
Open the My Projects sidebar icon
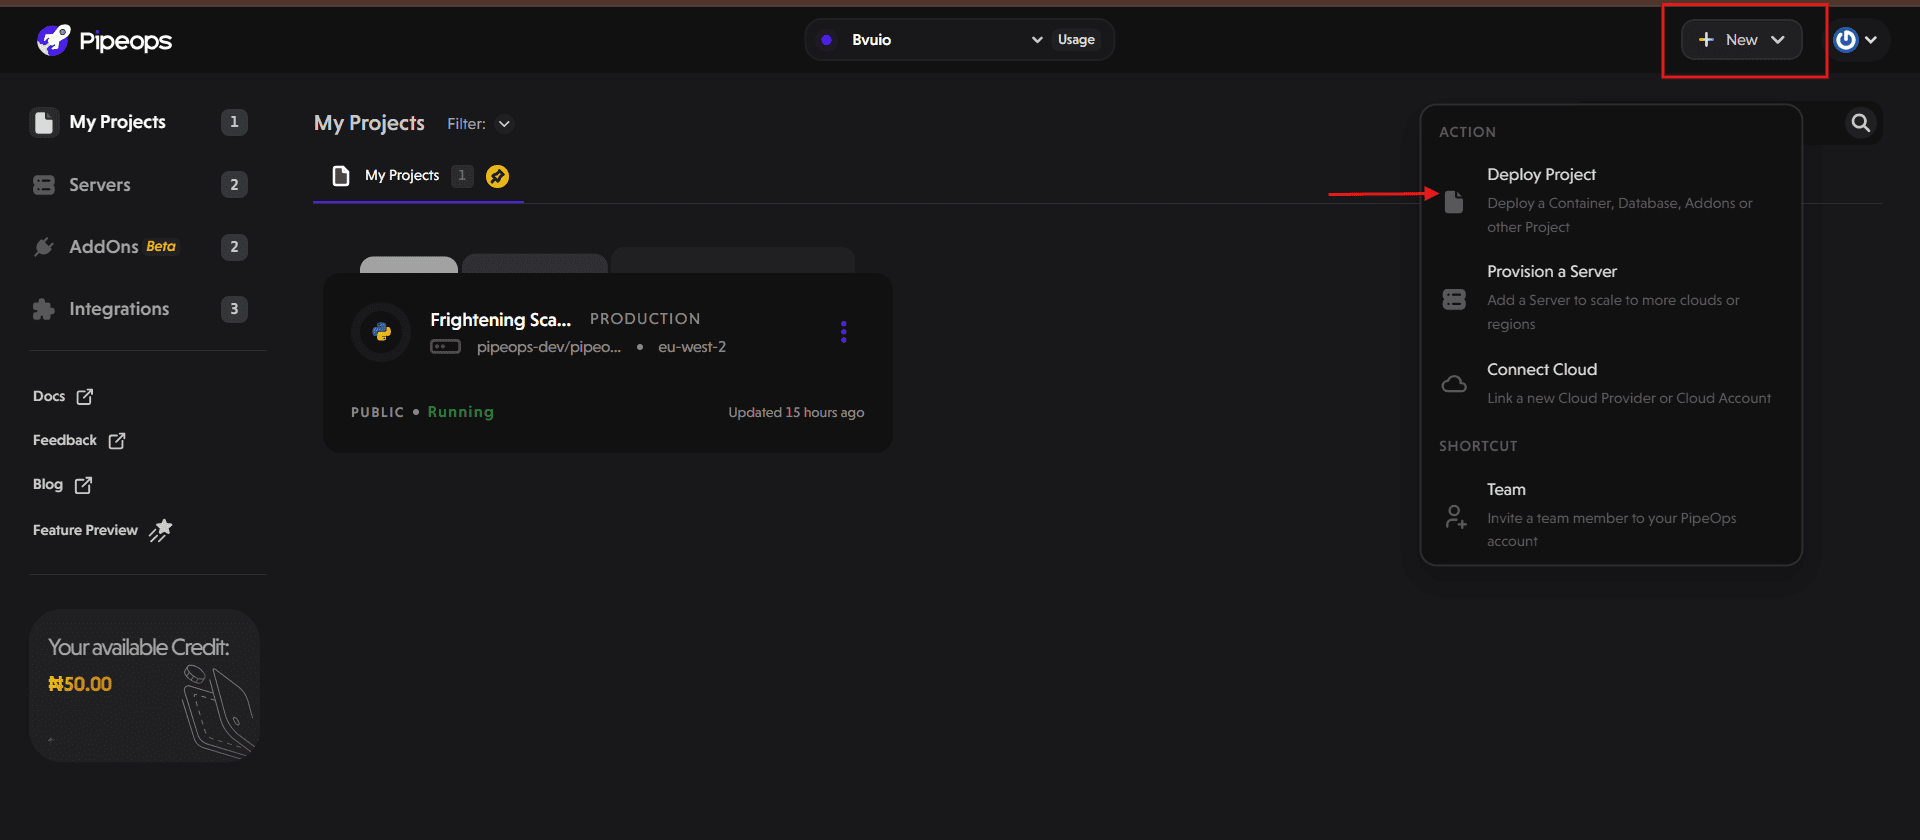(44, 122)
